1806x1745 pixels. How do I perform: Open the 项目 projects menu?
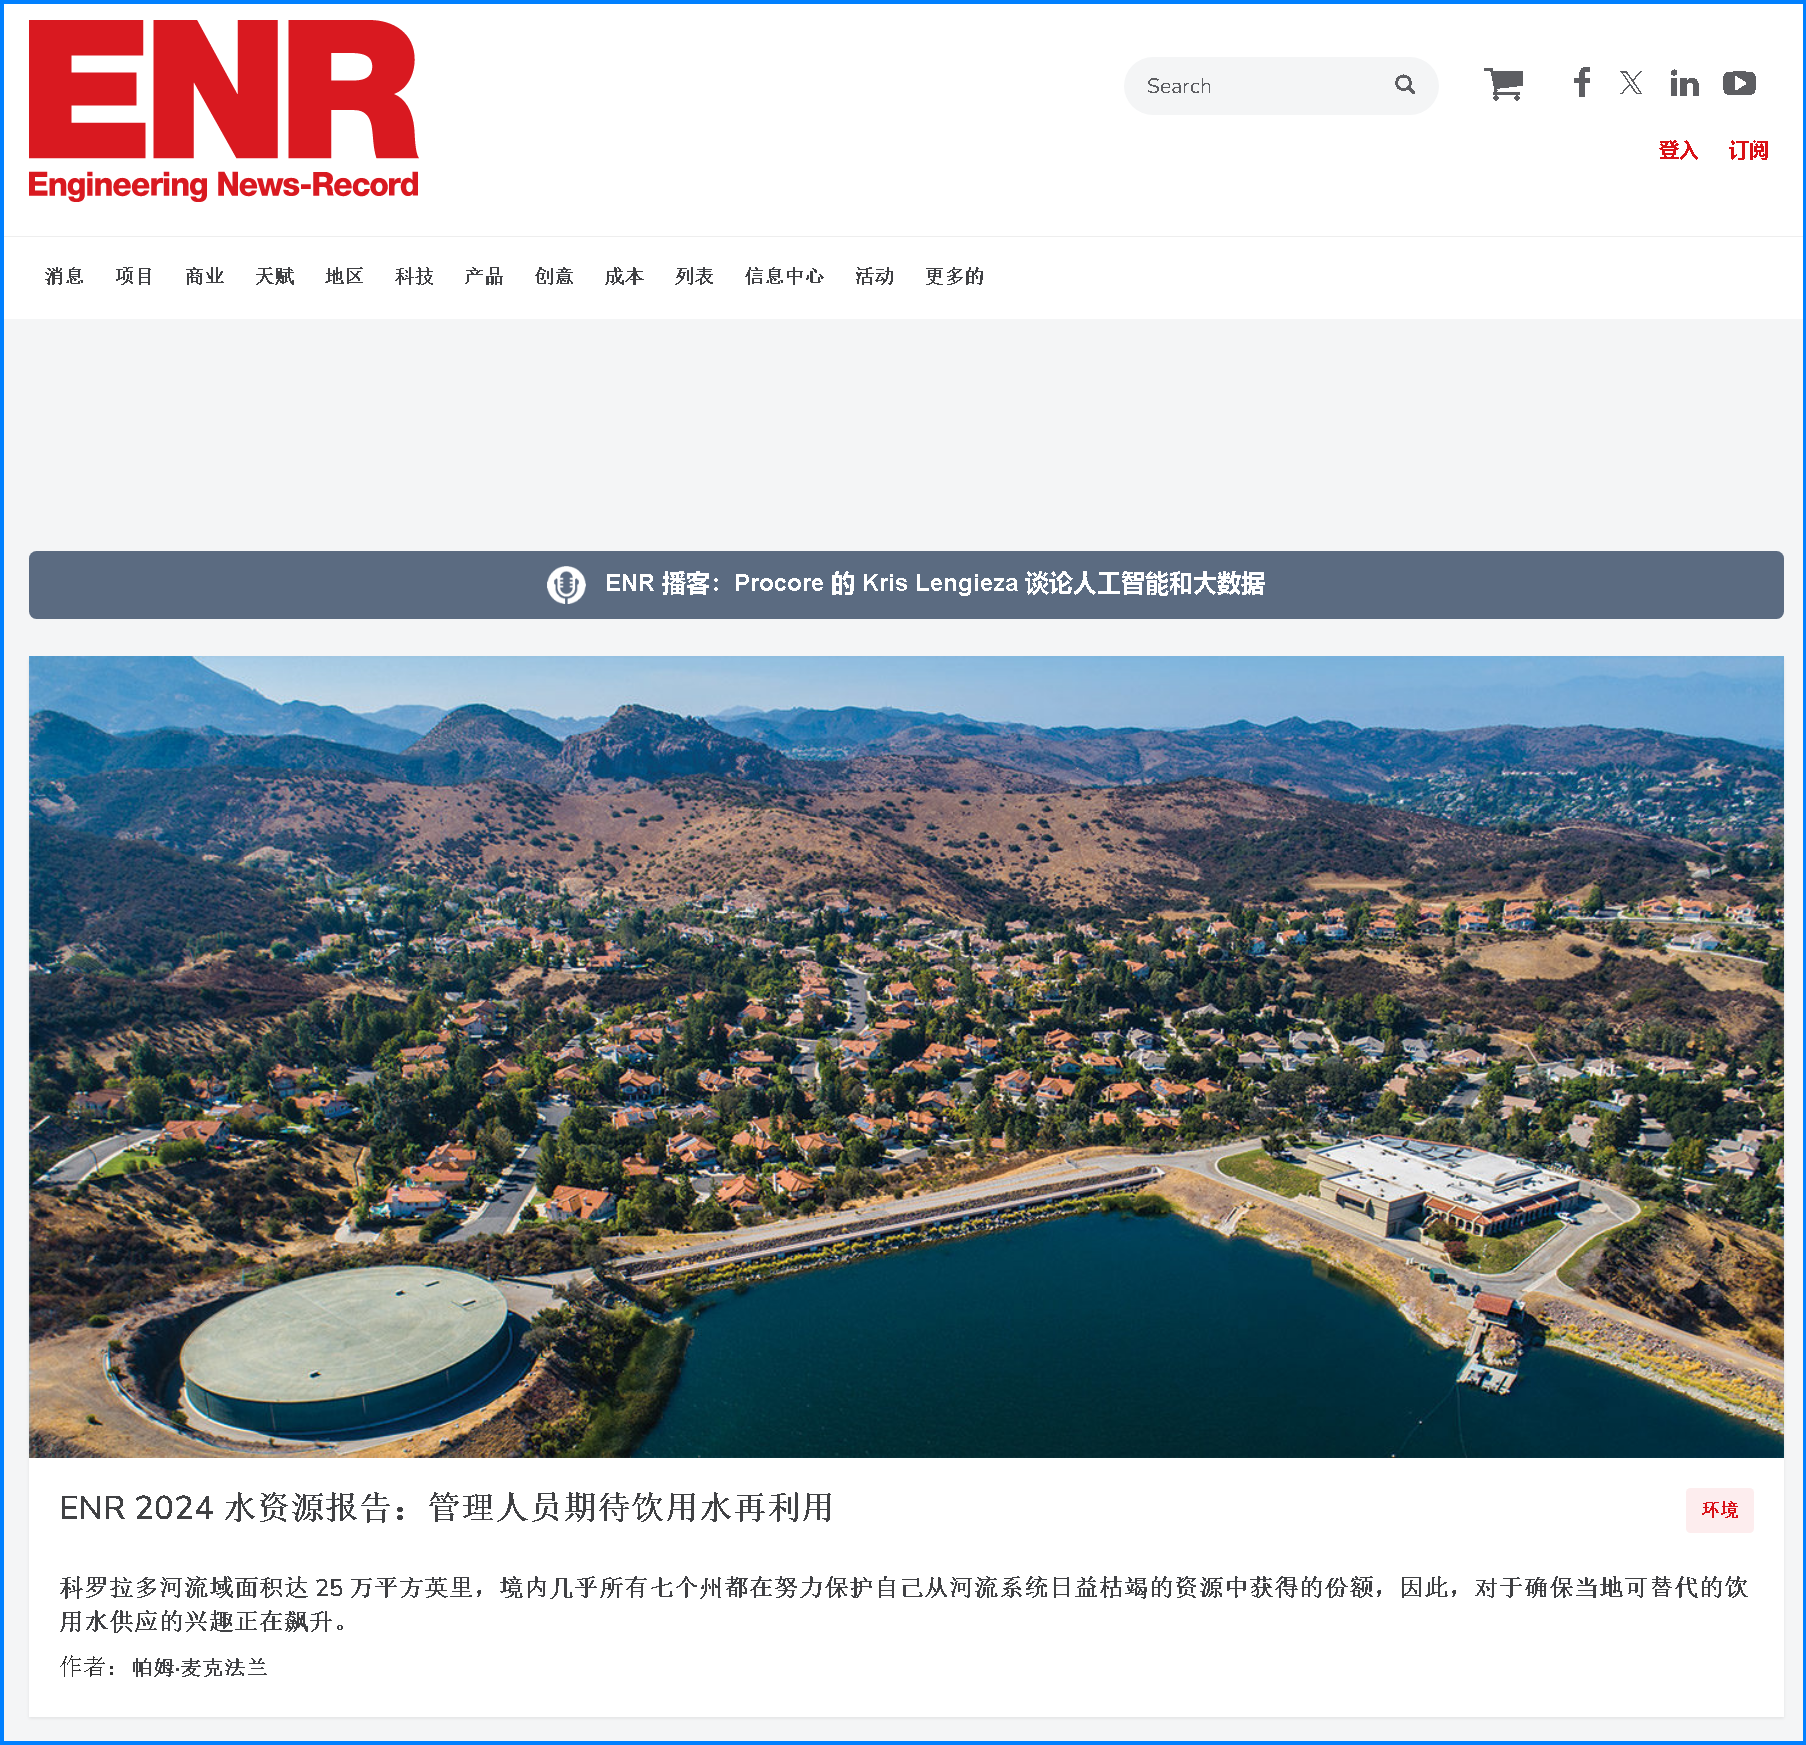pos(134,276)
